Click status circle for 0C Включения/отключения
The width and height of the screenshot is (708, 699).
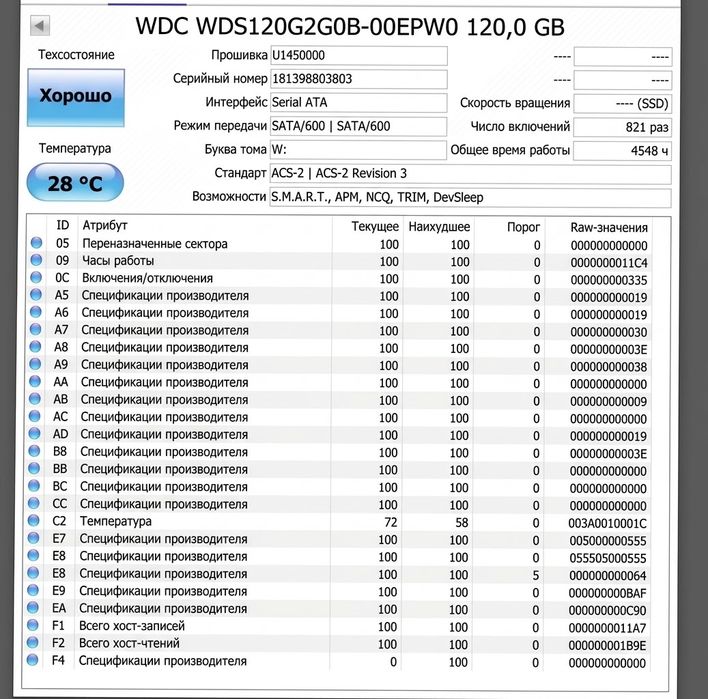click(36, 277)
